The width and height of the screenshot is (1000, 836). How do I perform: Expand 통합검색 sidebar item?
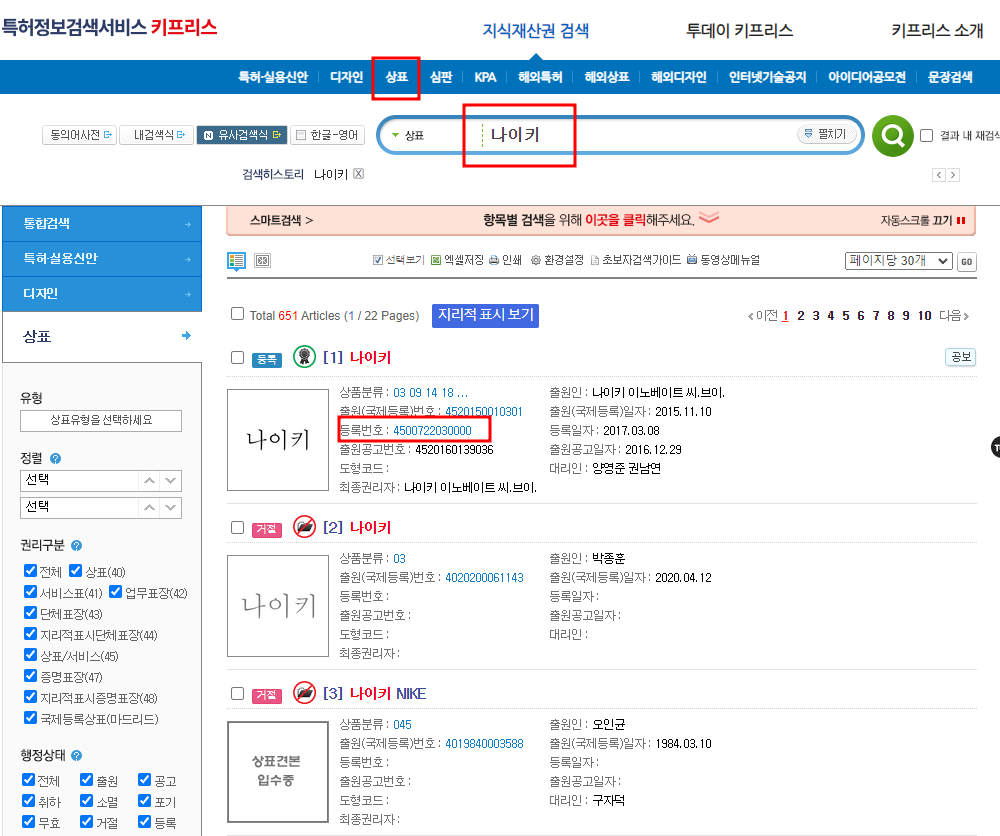point(102,224)
